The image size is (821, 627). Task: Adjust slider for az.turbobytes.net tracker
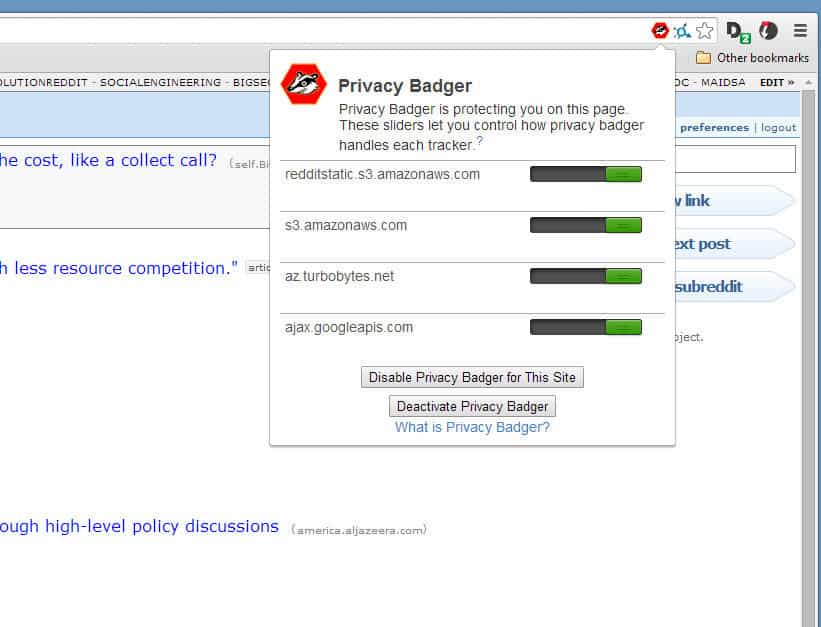coord(586,276)
